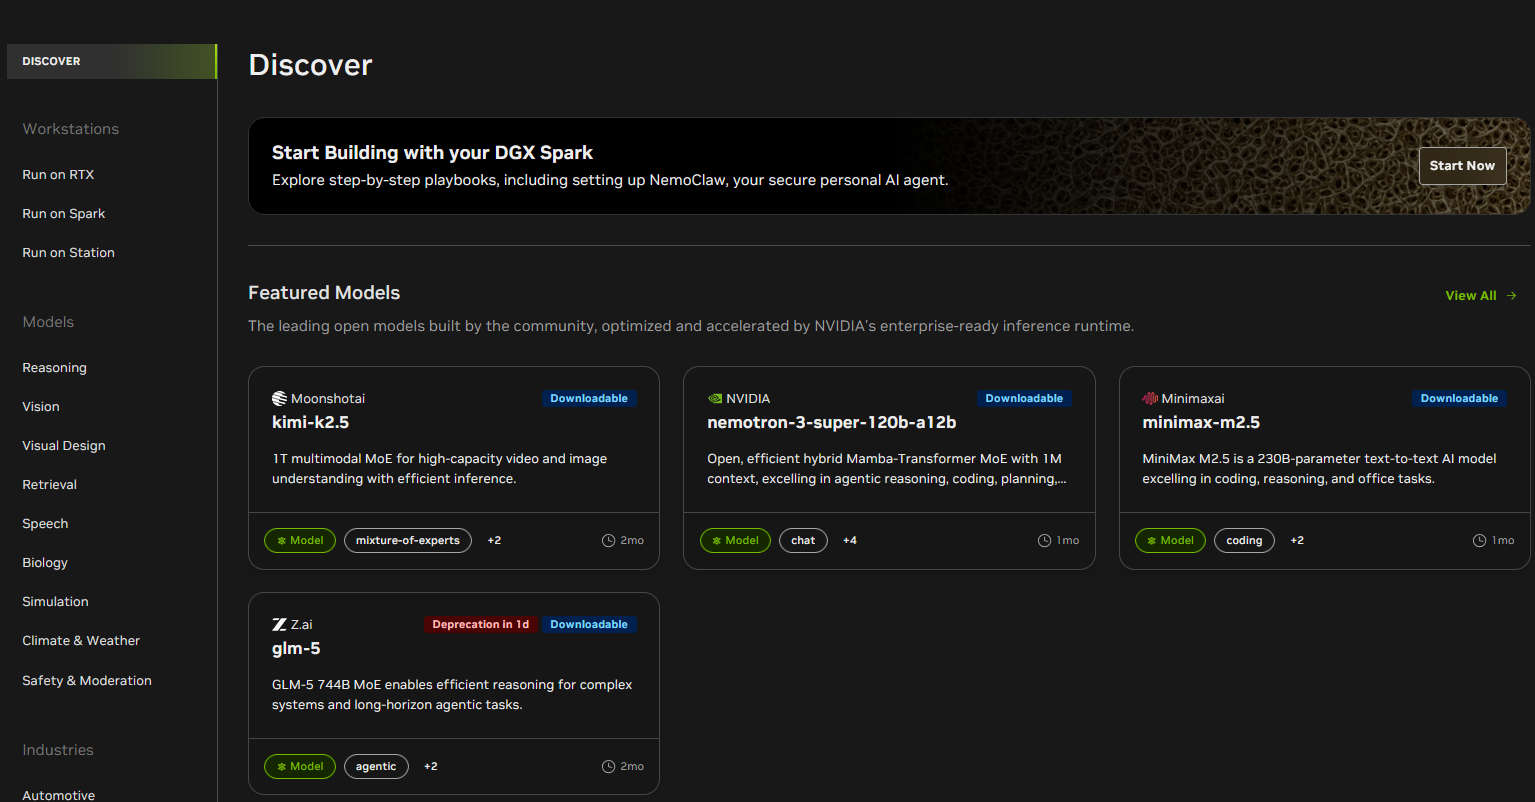This screenshot has height=802, width=1535.
Task: Open the Biology category
Action: click(45, 563)
